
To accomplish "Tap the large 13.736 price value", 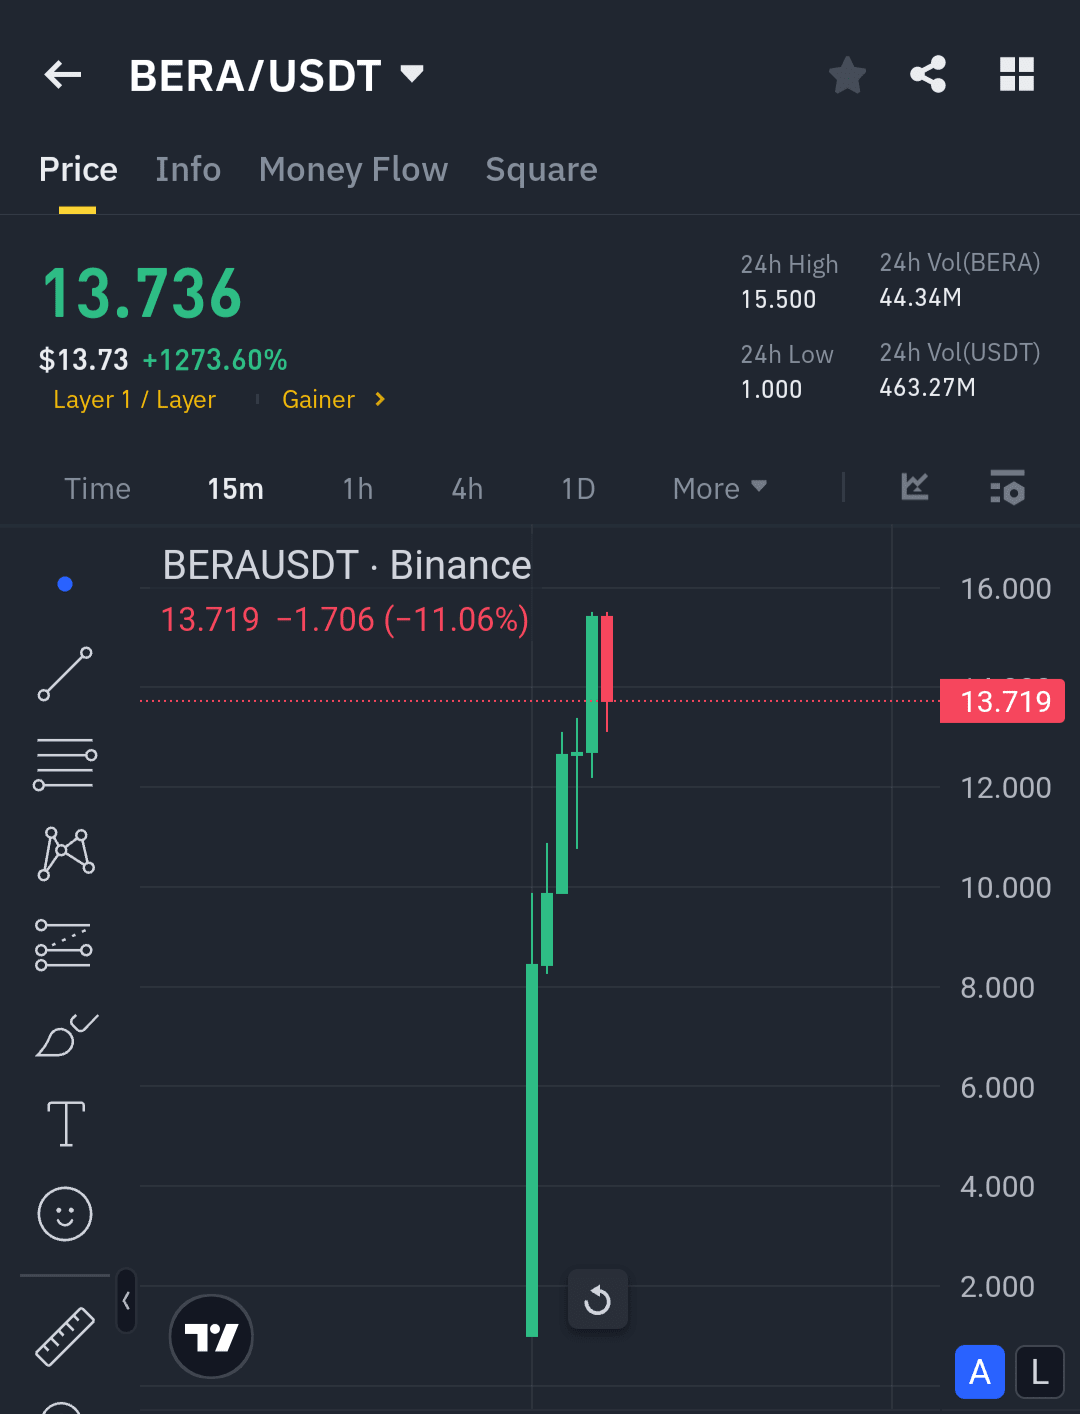I will click(142, 294).
